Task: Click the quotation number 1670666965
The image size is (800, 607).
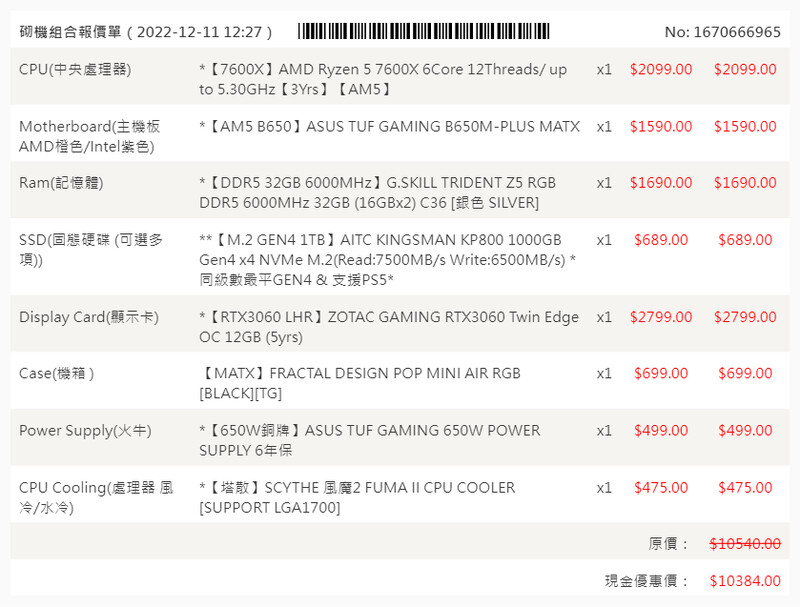Action: coord(722,32)
